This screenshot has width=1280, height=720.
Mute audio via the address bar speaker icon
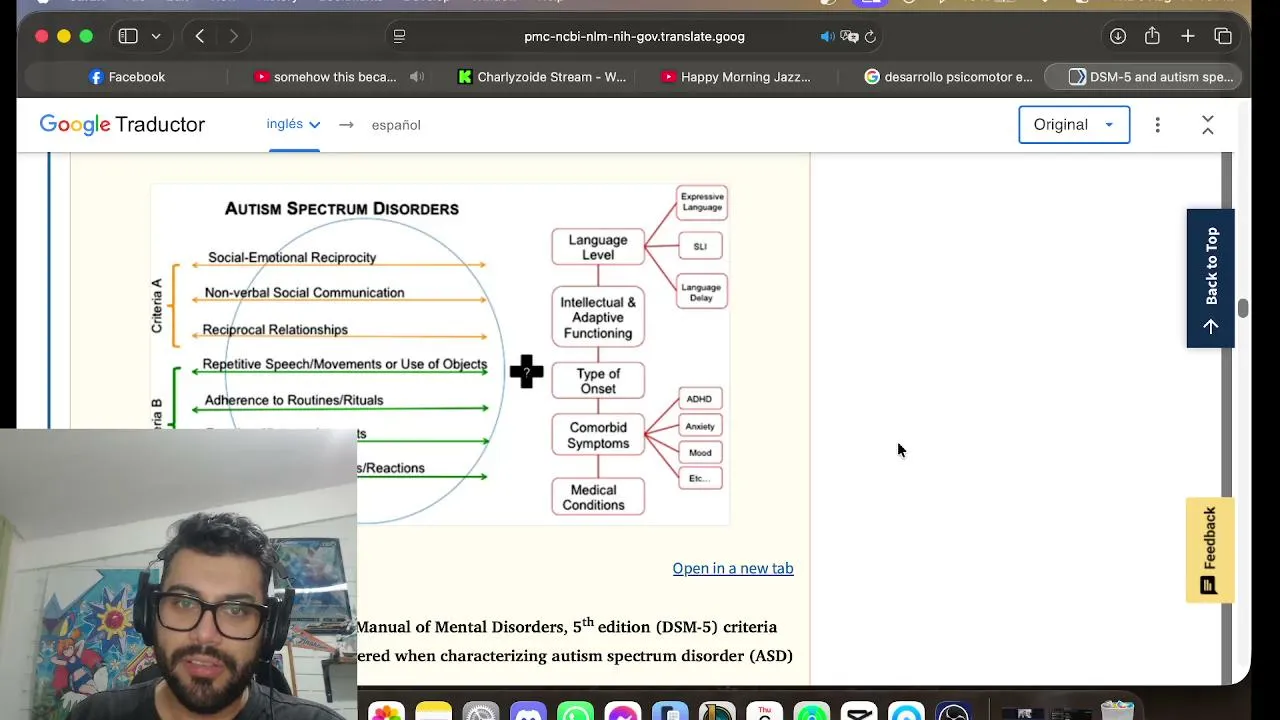(828, 36)
